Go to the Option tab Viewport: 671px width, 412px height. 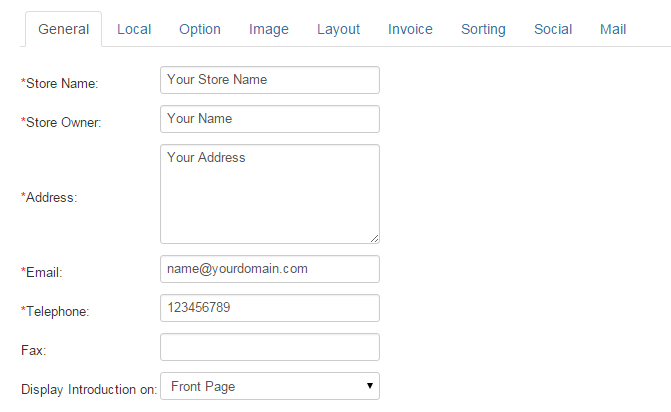pos(200,29)
